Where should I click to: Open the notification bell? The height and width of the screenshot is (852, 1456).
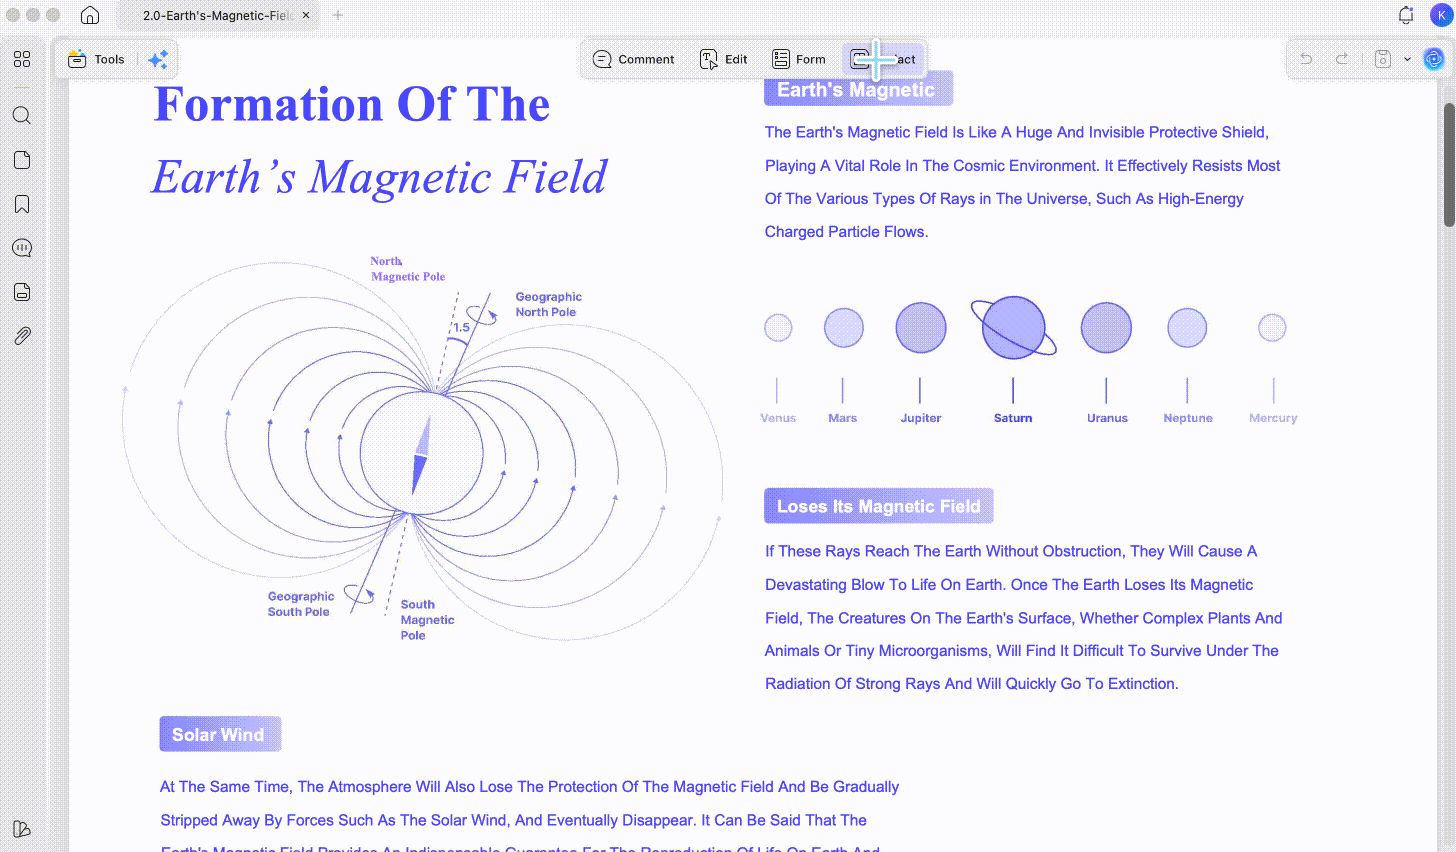point(1406,15)
